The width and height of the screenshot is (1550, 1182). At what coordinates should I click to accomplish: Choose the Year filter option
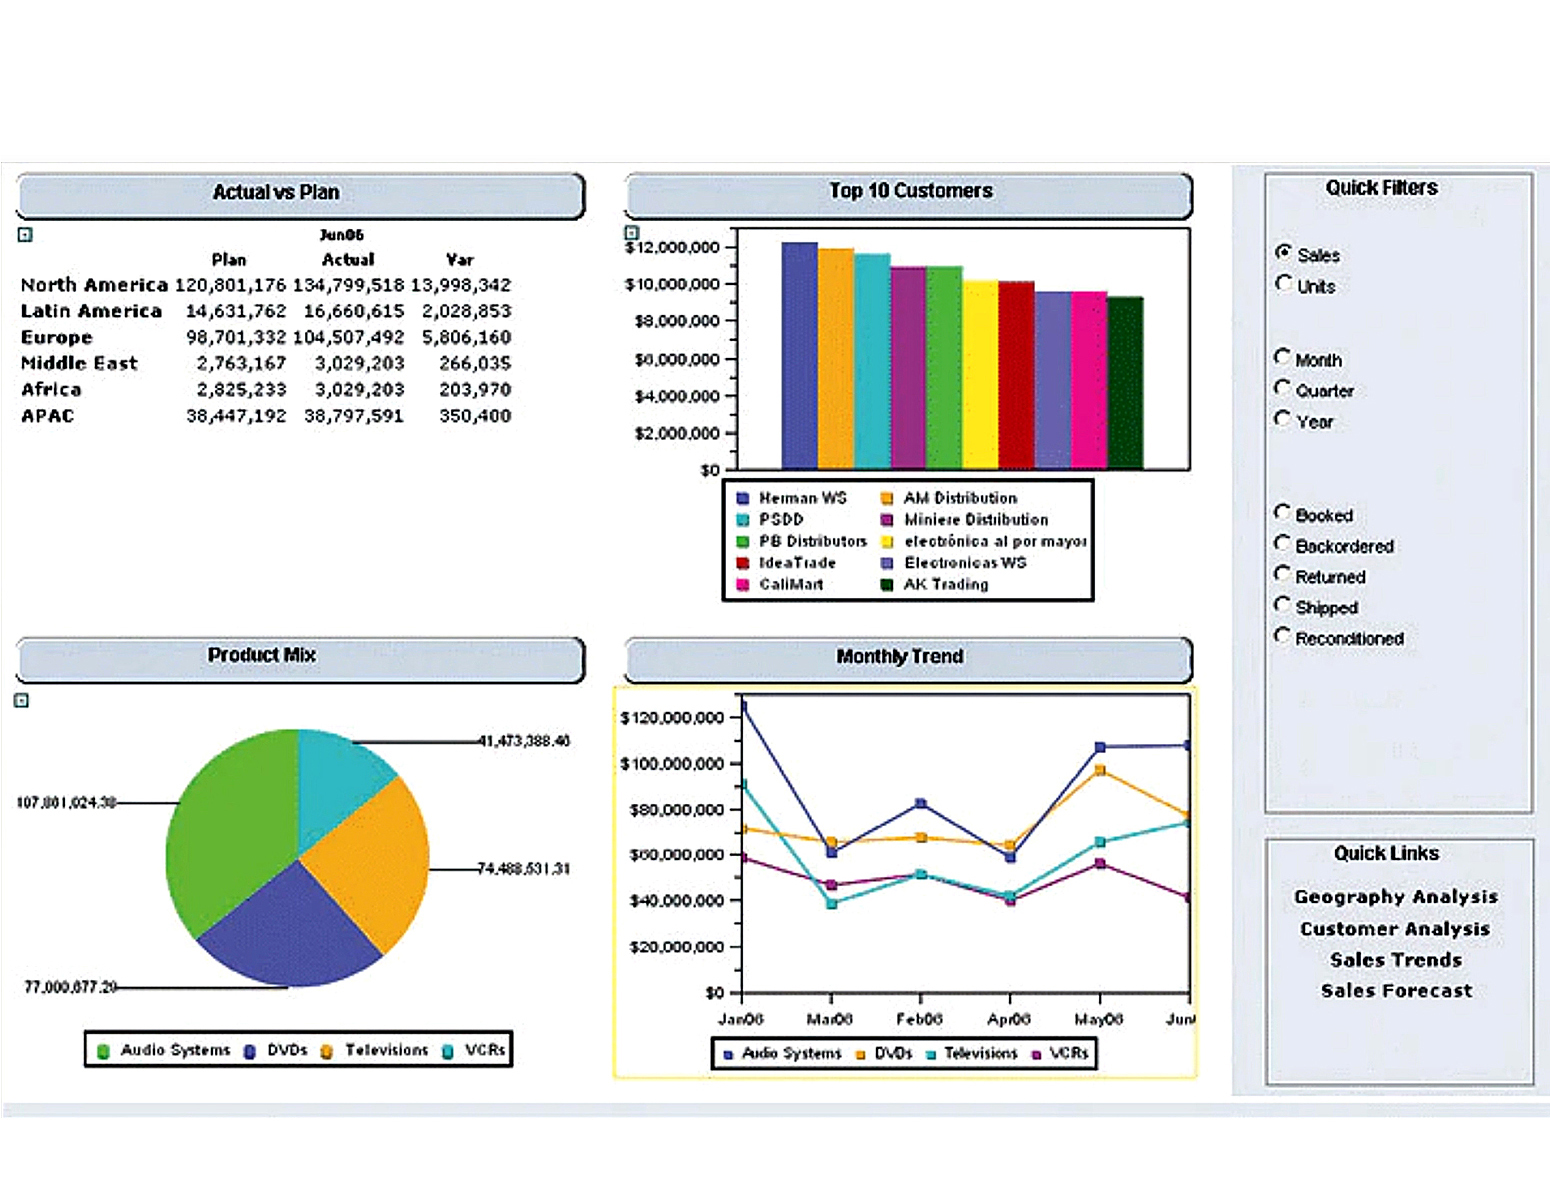pyautogui.click(x=1282, y=419)
